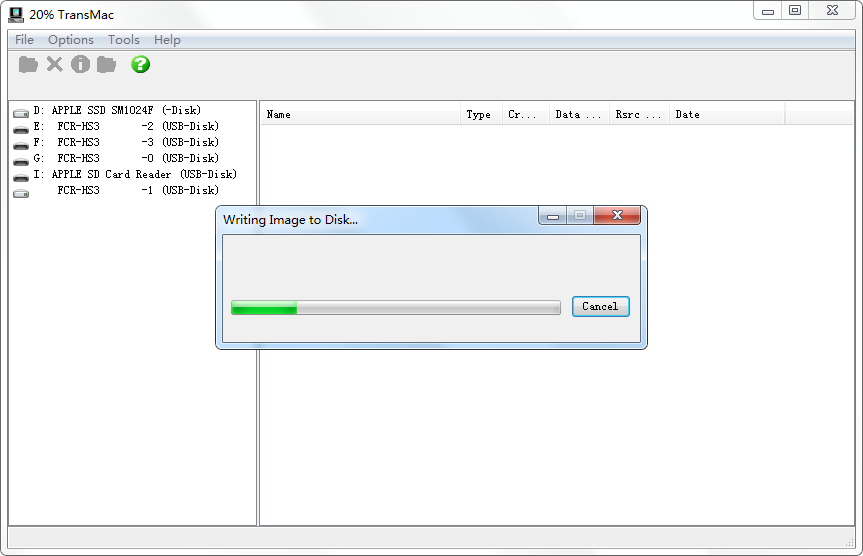
Task: Minimize the Writing Image to Disk dialog
Action: (x=553, y=216)
